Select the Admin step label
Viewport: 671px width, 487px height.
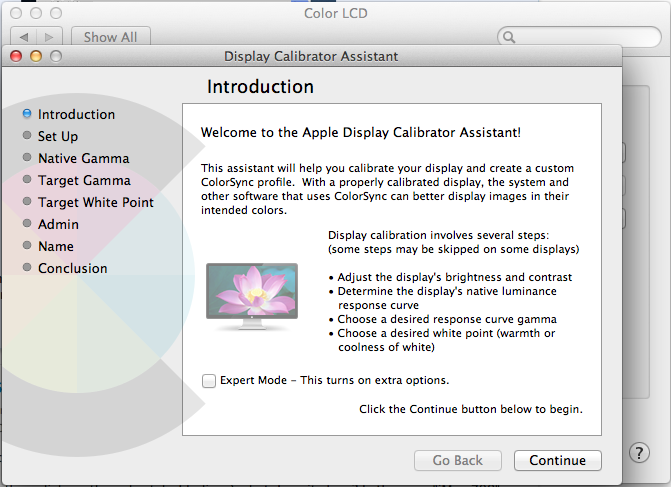pyautogui.click(x=58, y=224)
